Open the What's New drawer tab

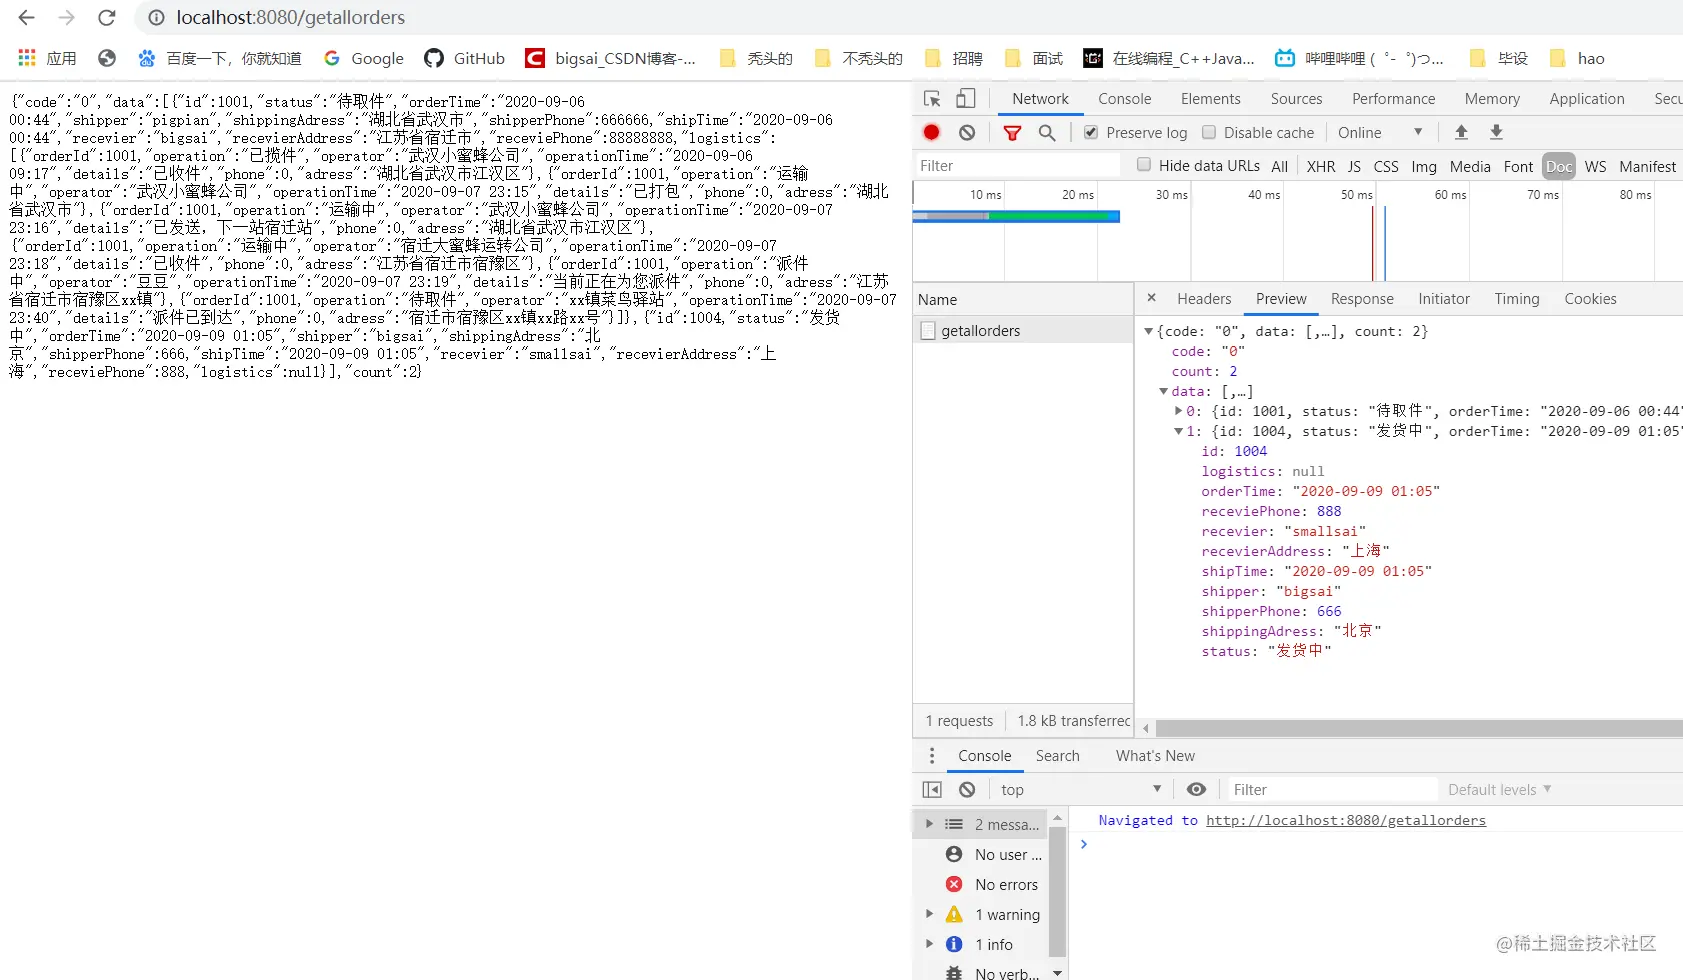click(x=1155, y=755)
